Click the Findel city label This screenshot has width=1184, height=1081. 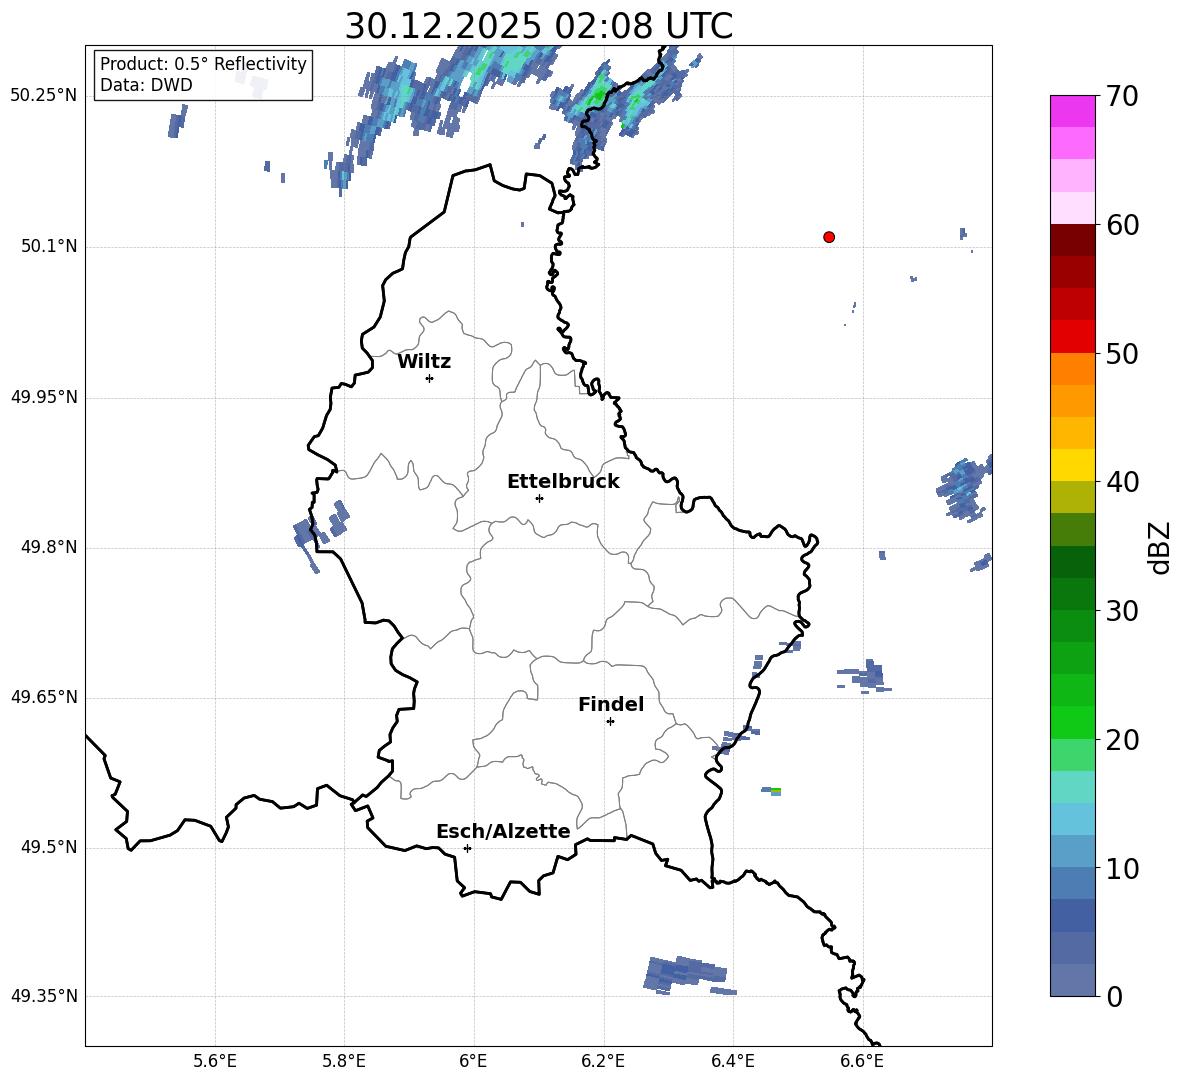[611, 704]
